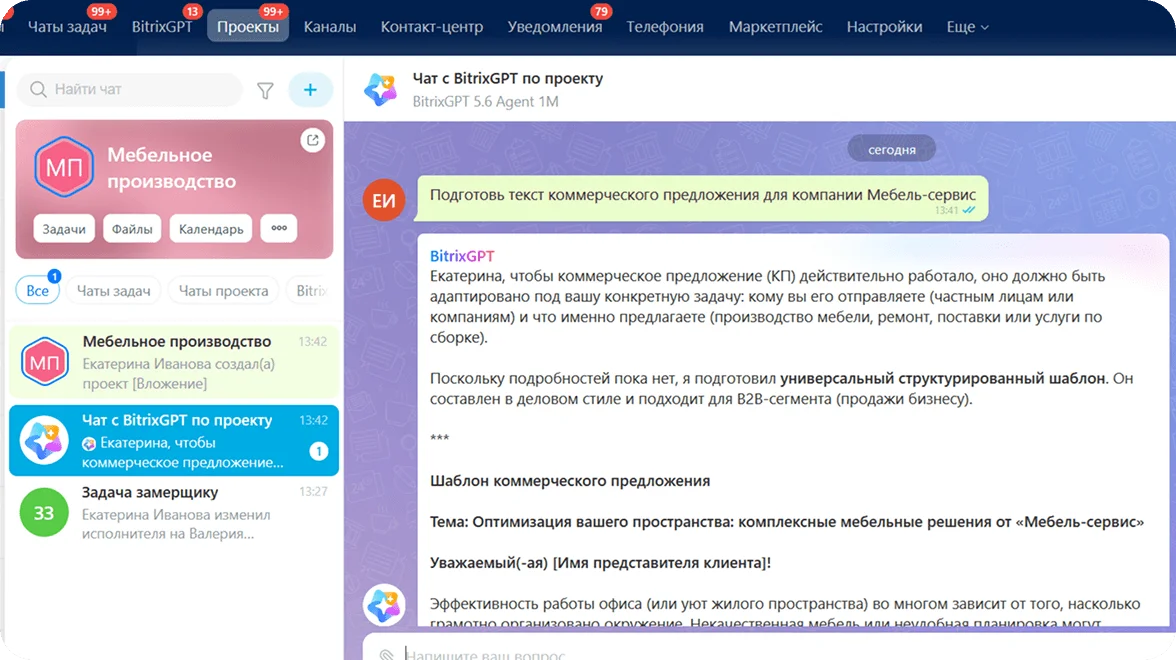
Task: Go to Контакт-центр tab
Action: (432, 27)
